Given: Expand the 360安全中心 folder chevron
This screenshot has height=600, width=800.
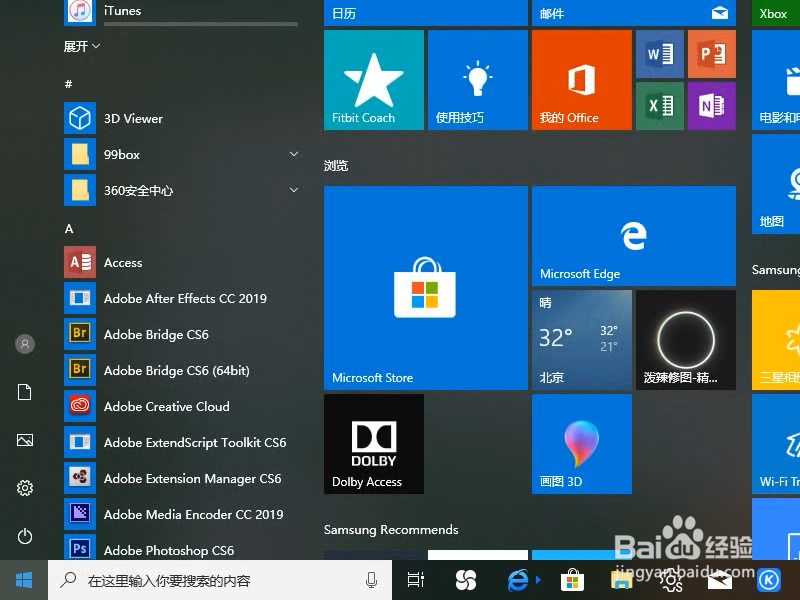Looking at the screenshot, I should pyautogui.click(x=294, y=190).
